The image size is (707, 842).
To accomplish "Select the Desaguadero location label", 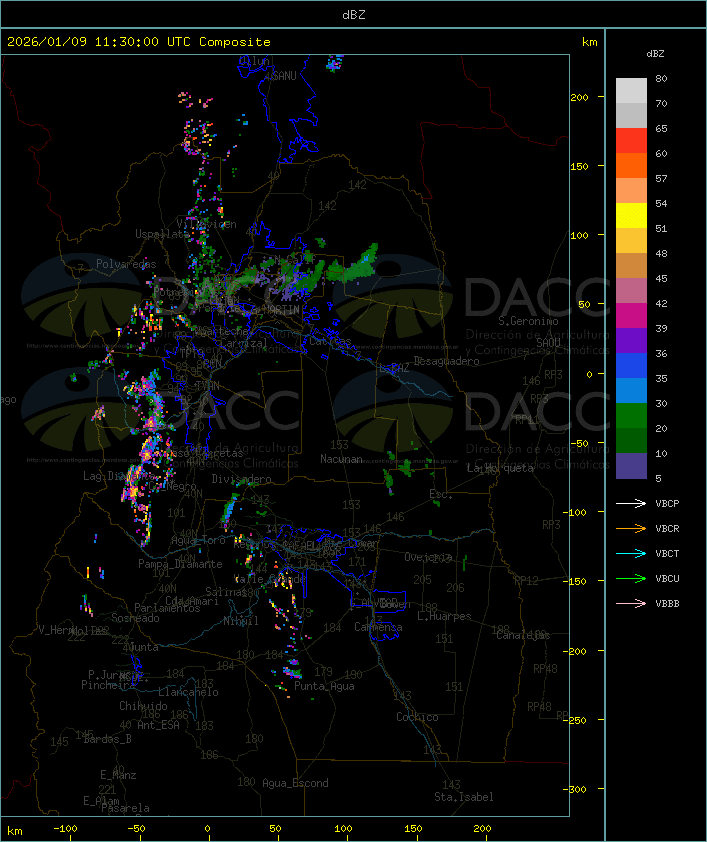I will tap(447, 361).
